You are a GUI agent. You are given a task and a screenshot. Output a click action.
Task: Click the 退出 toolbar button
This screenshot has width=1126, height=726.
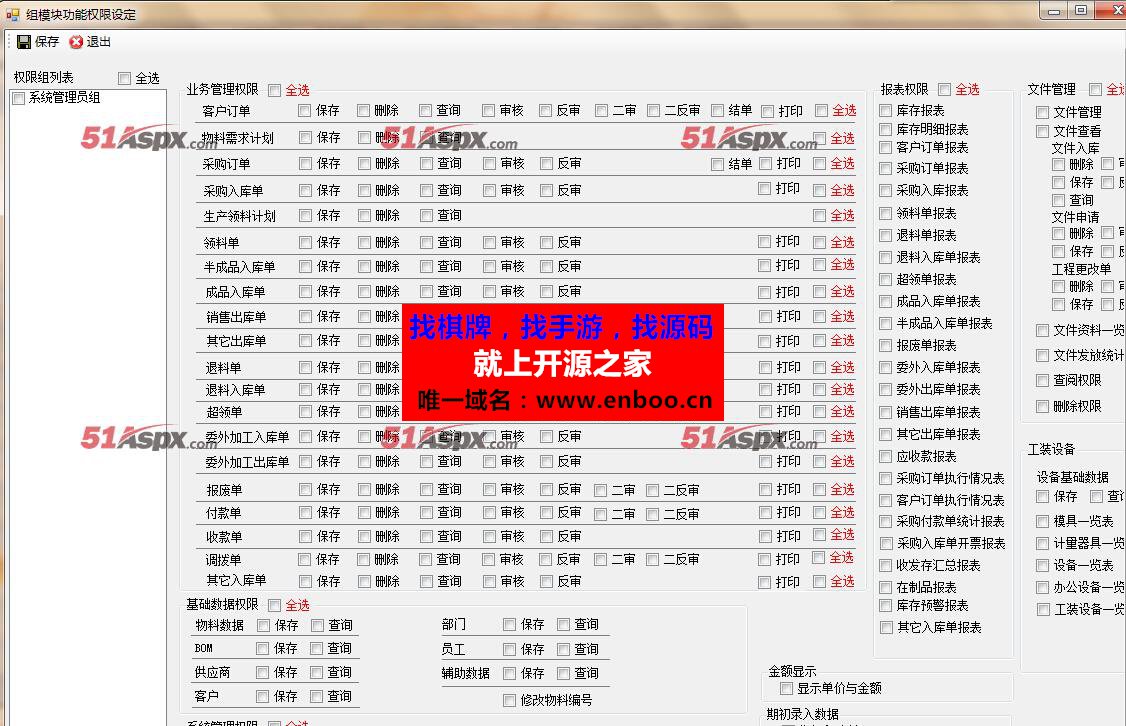click(x=90, y=42)
